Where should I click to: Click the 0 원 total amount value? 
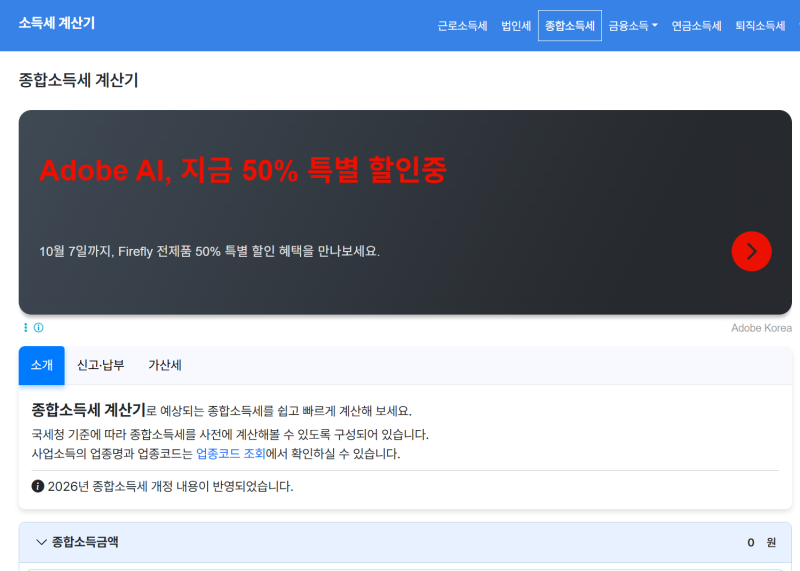[761, 542]
